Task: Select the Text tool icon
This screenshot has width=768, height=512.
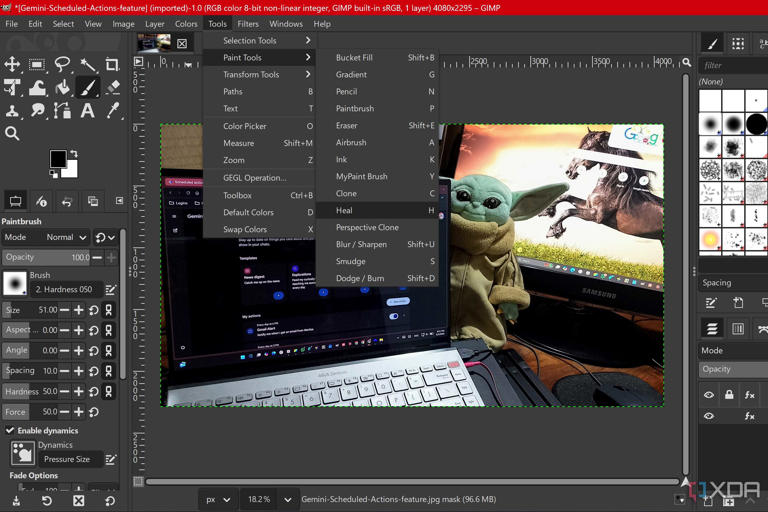Action: [x=88, y=111]
